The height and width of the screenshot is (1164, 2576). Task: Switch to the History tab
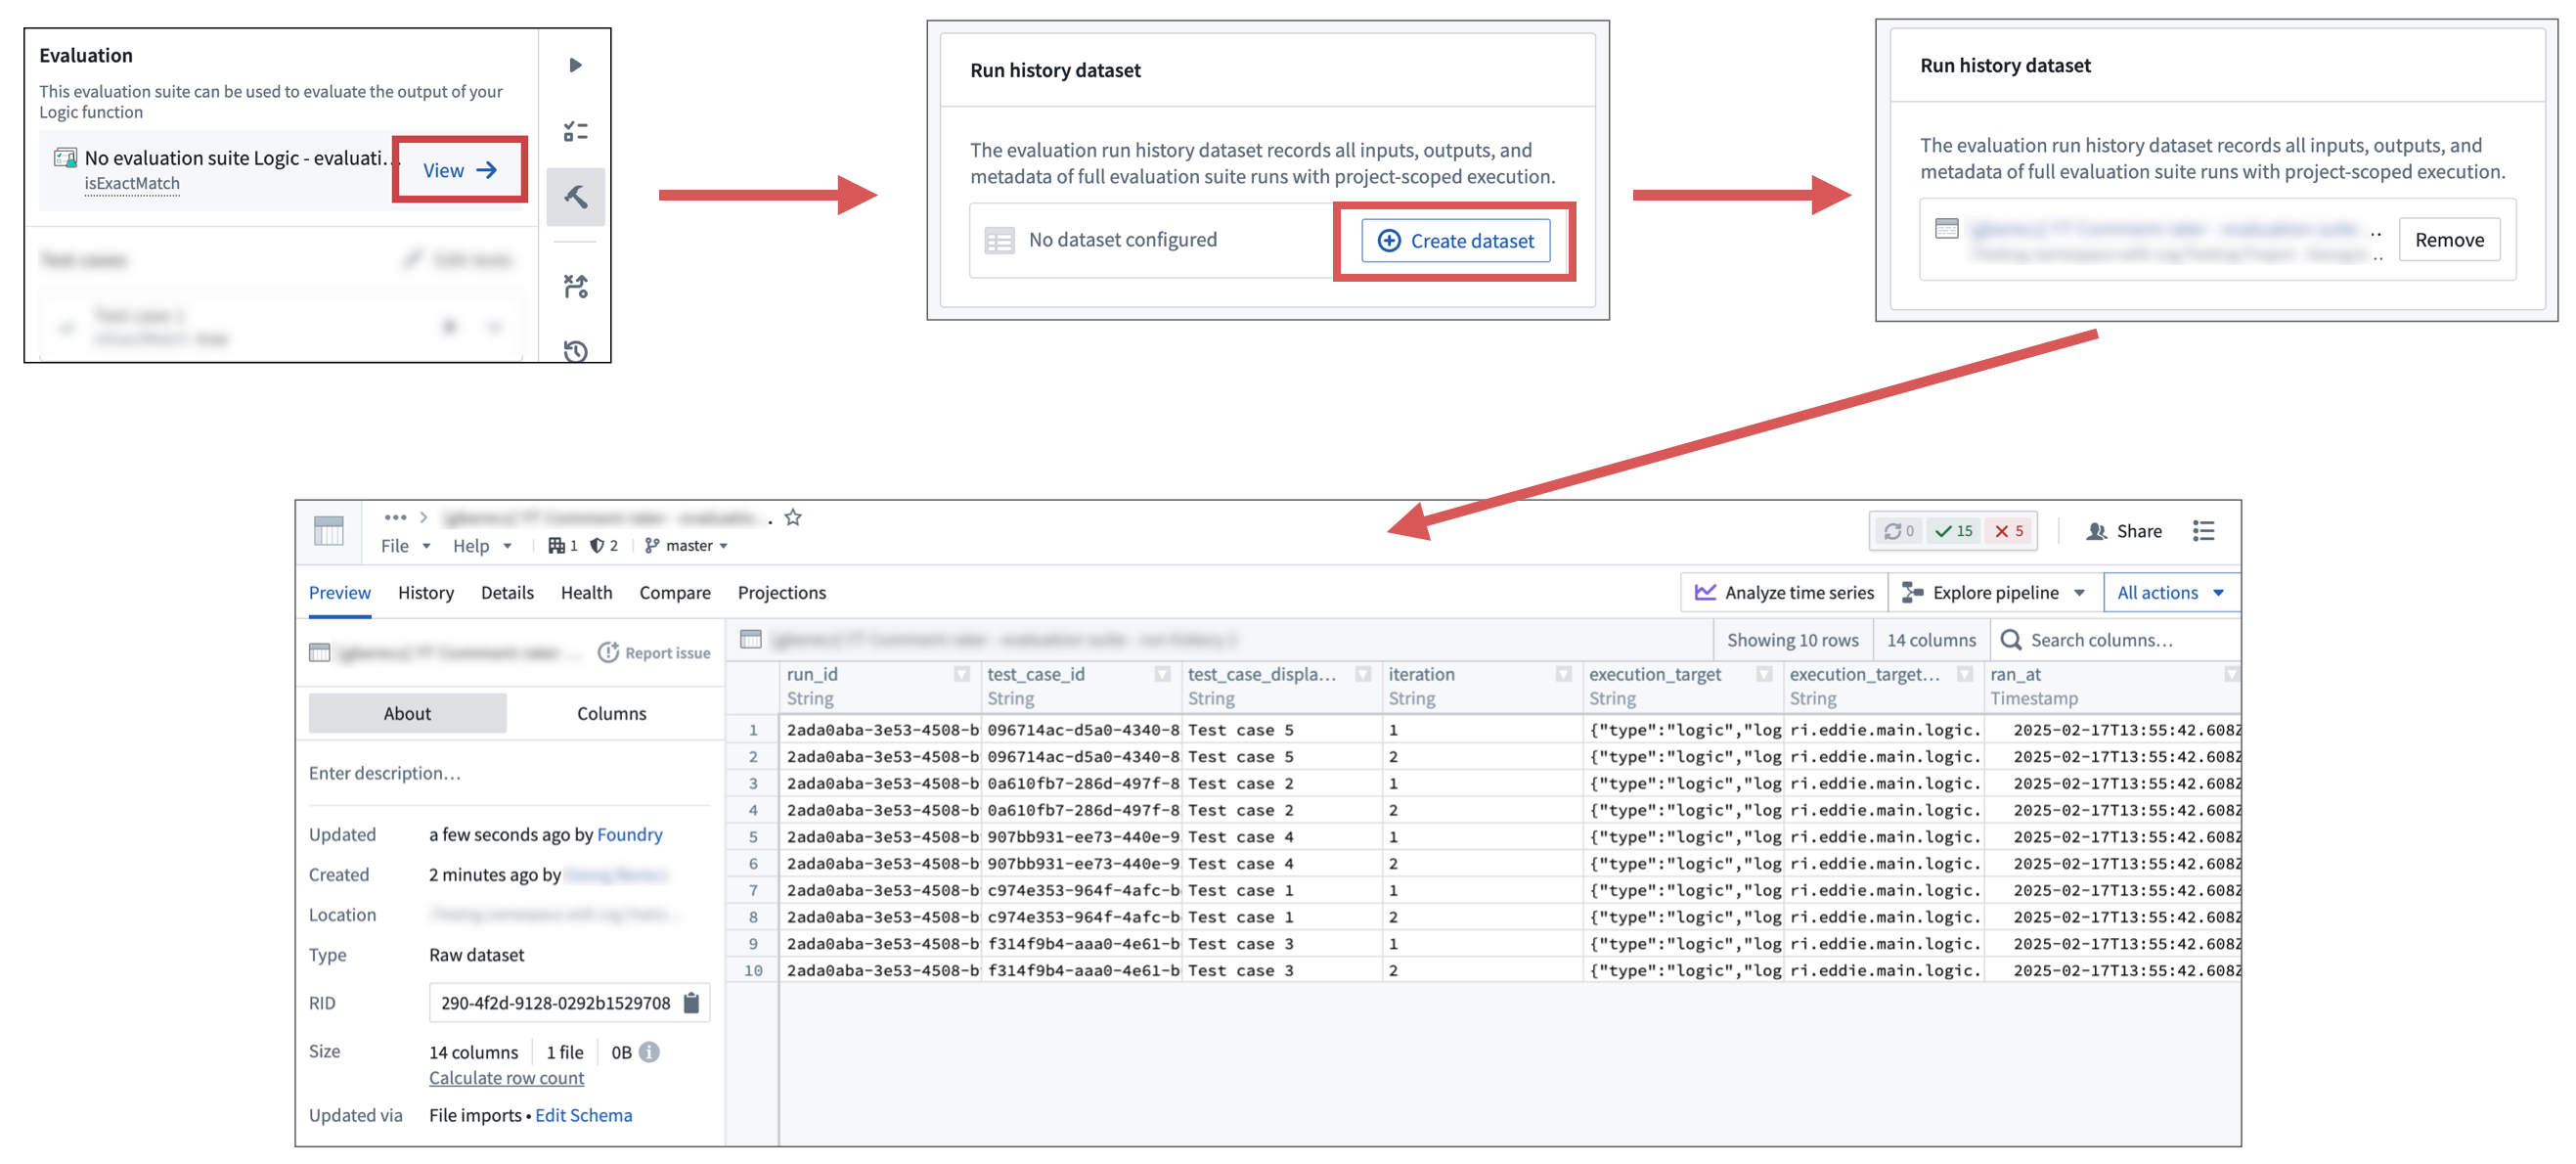425,592
